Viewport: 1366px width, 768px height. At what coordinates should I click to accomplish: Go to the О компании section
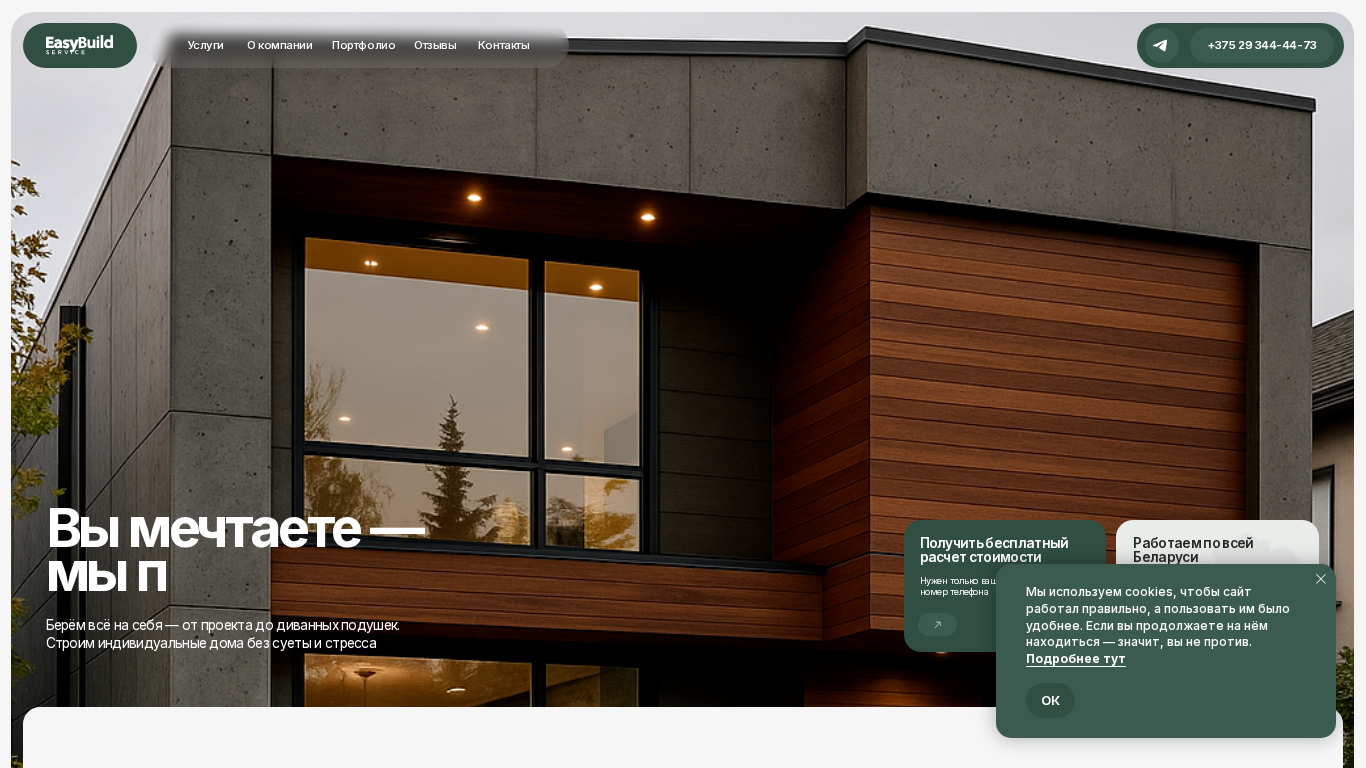point(280,45)
